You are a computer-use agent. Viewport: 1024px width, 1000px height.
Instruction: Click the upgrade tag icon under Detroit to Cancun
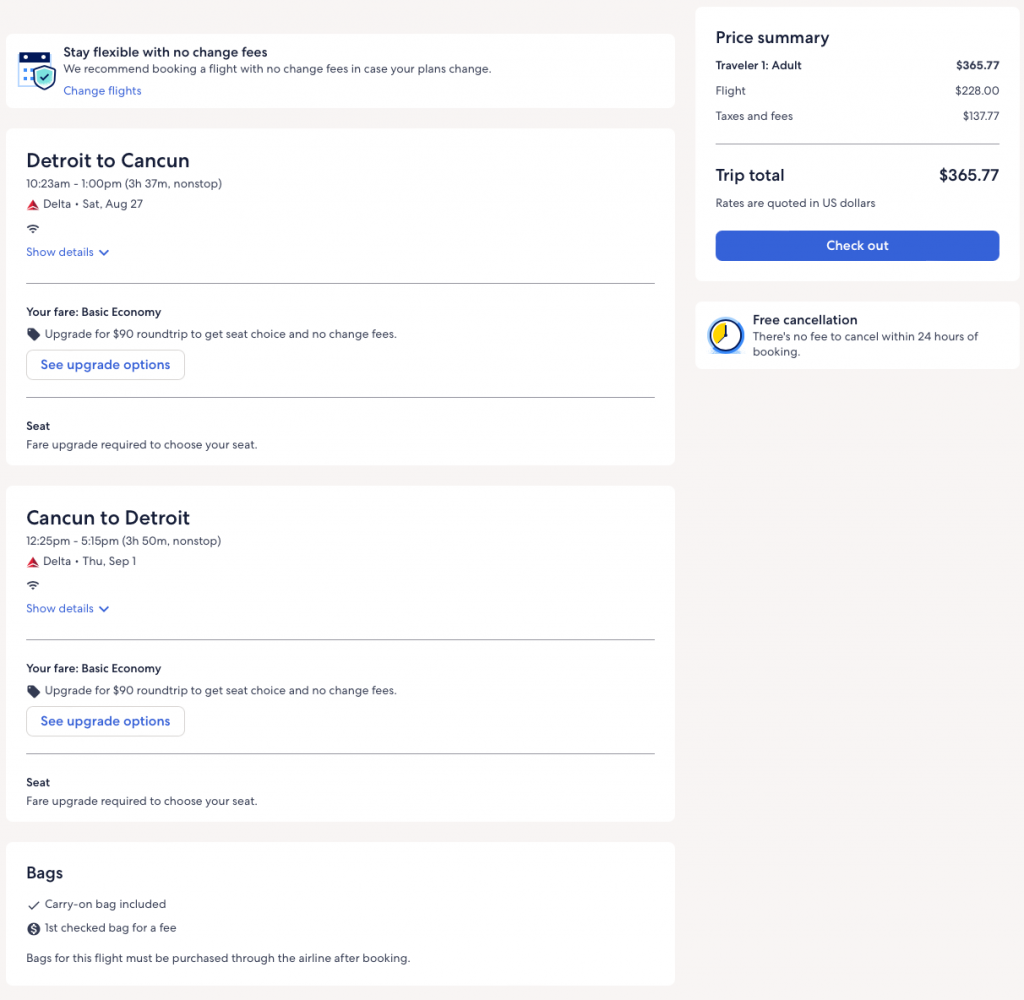34,334
